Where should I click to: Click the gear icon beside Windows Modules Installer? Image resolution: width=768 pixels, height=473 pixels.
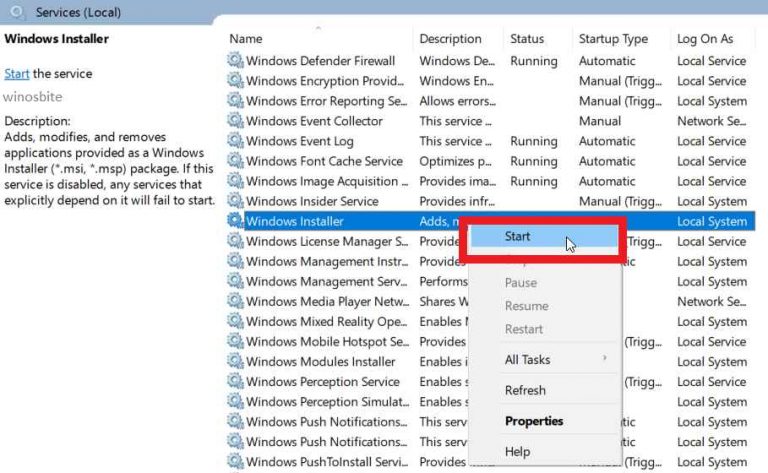click(x=235, y=361)
